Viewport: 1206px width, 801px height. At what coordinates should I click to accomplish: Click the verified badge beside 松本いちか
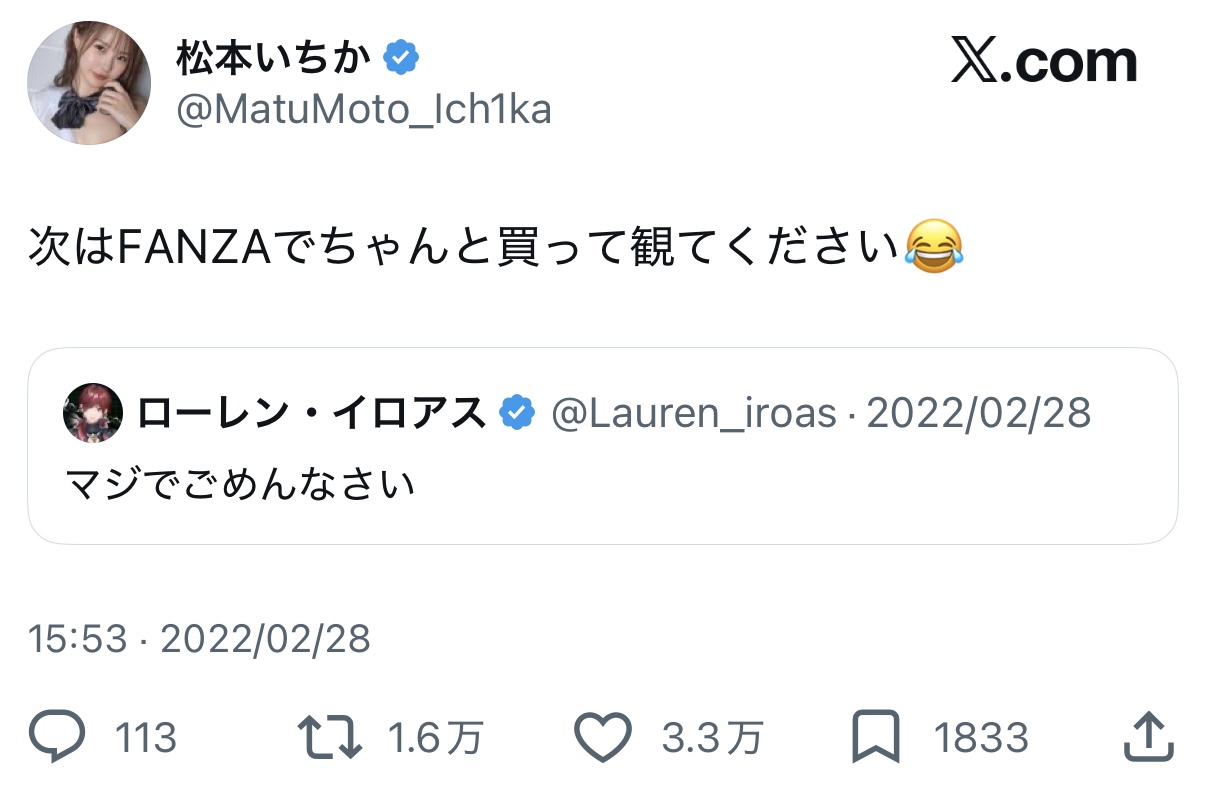click(401, 58)
